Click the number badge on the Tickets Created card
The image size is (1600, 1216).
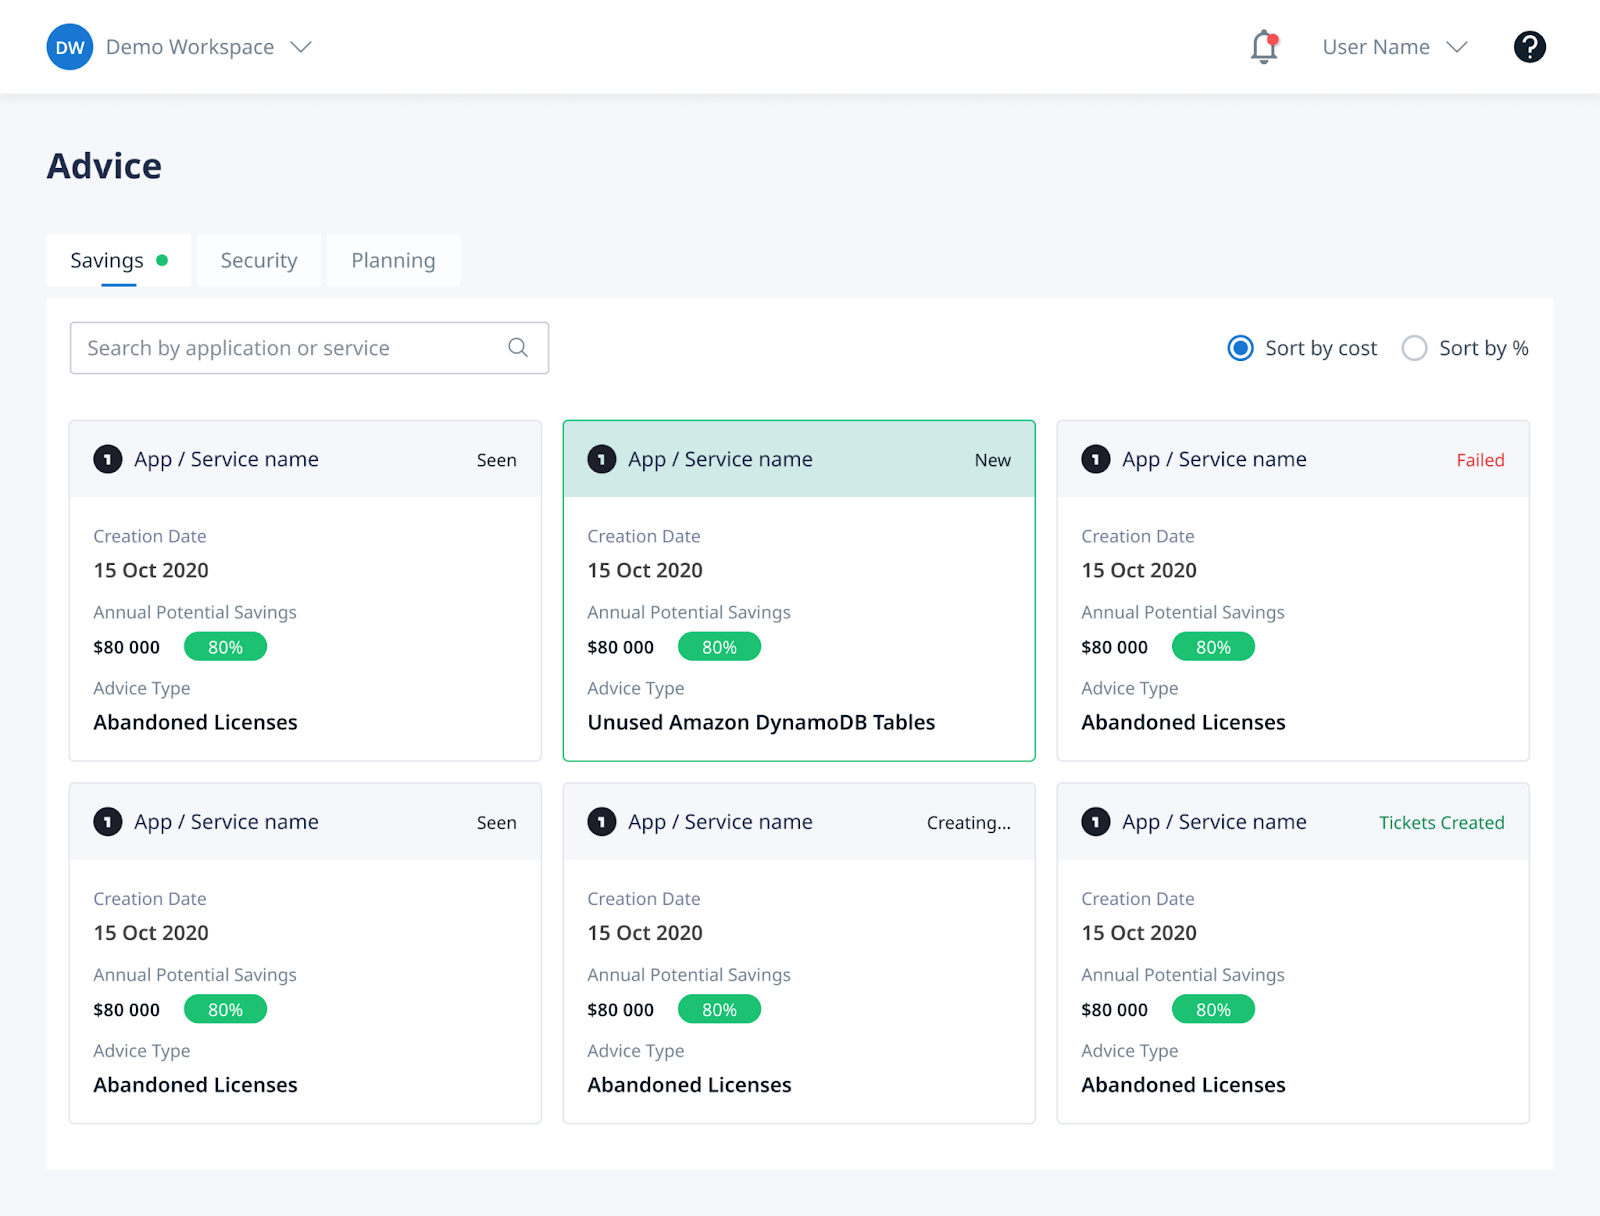(1096, 822)
